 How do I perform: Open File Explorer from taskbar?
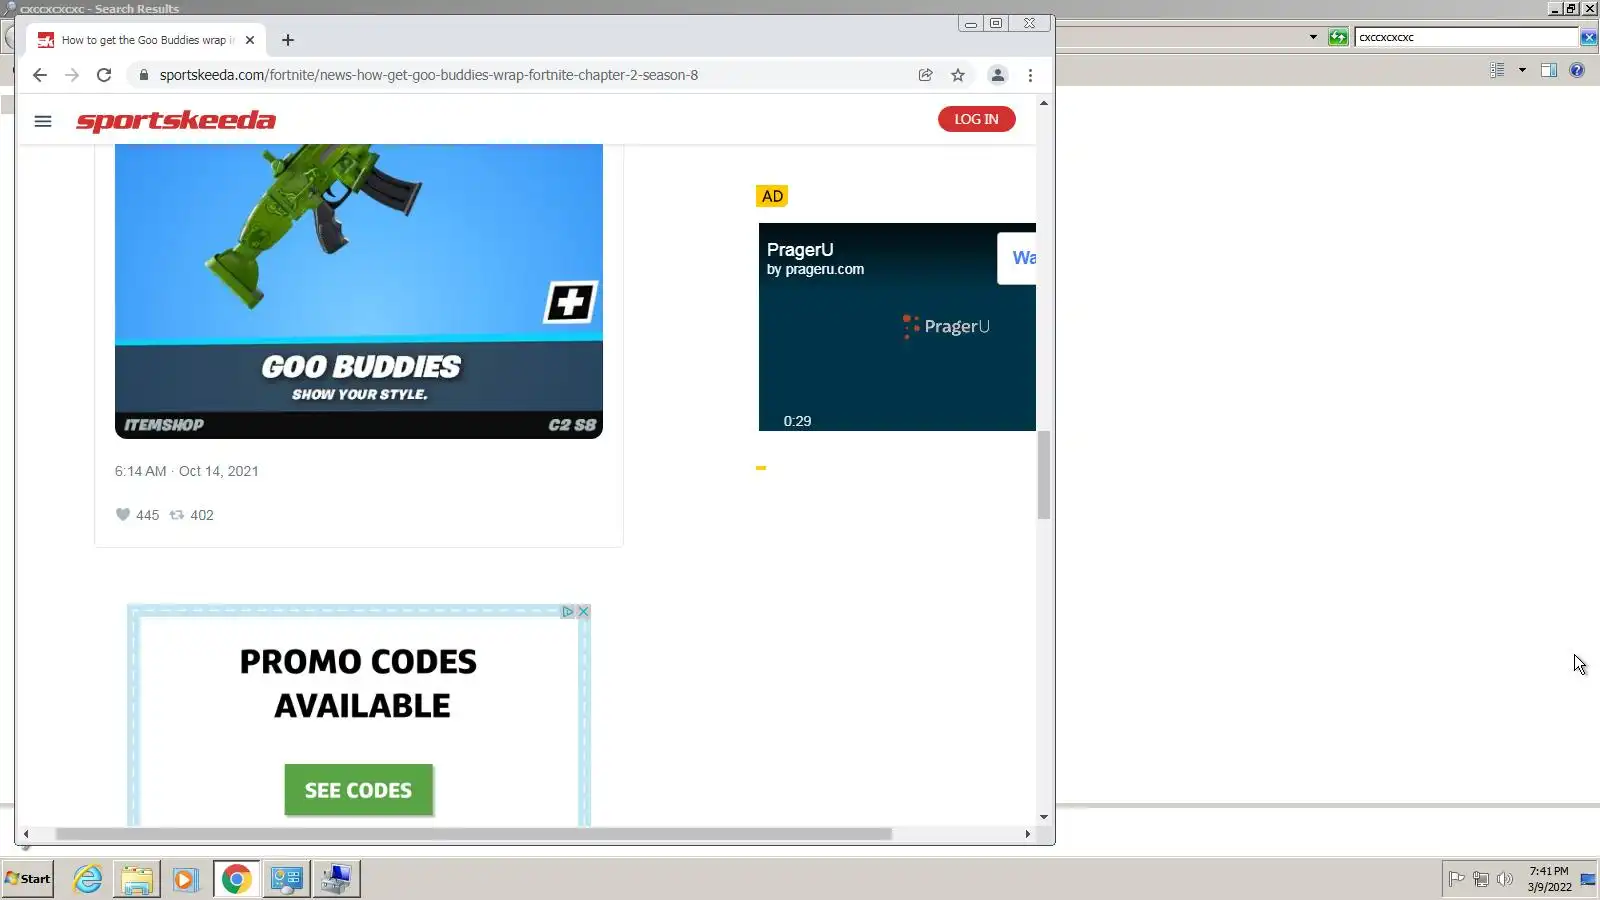pos(137,879)
